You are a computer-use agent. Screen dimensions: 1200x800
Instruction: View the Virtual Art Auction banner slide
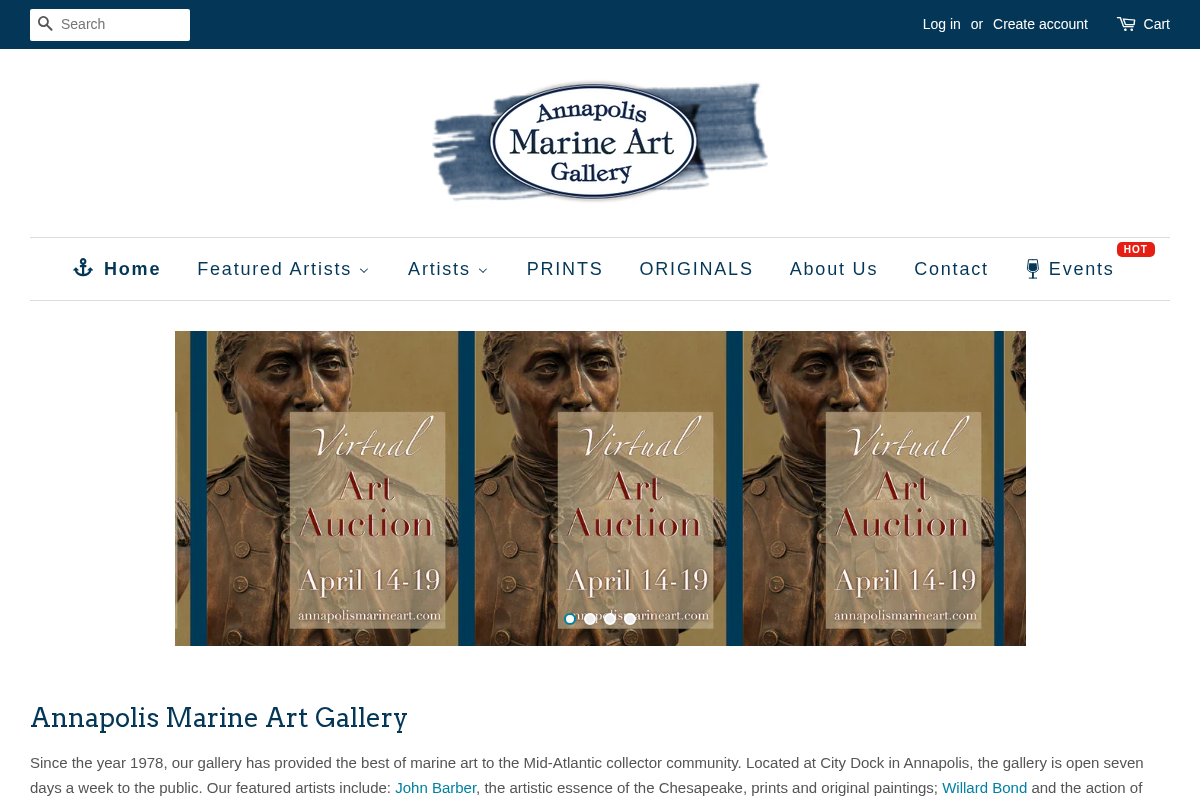coord(600,488)
